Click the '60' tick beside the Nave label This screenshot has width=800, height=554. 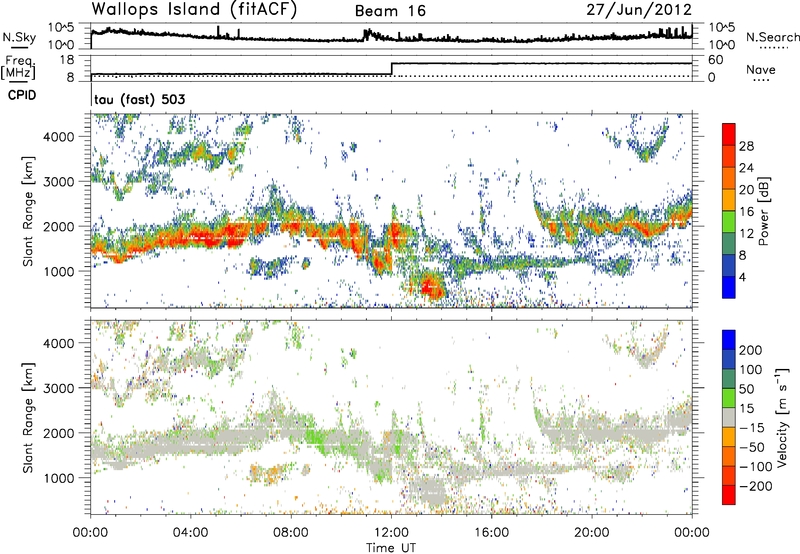click(715, 60)
